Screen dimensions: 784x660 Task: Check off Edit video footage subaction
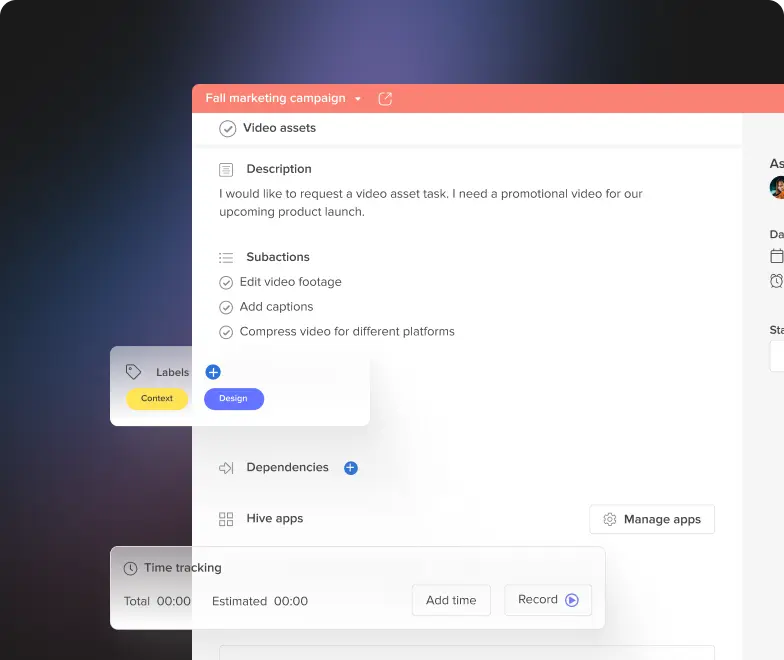[x=226, y=283]
